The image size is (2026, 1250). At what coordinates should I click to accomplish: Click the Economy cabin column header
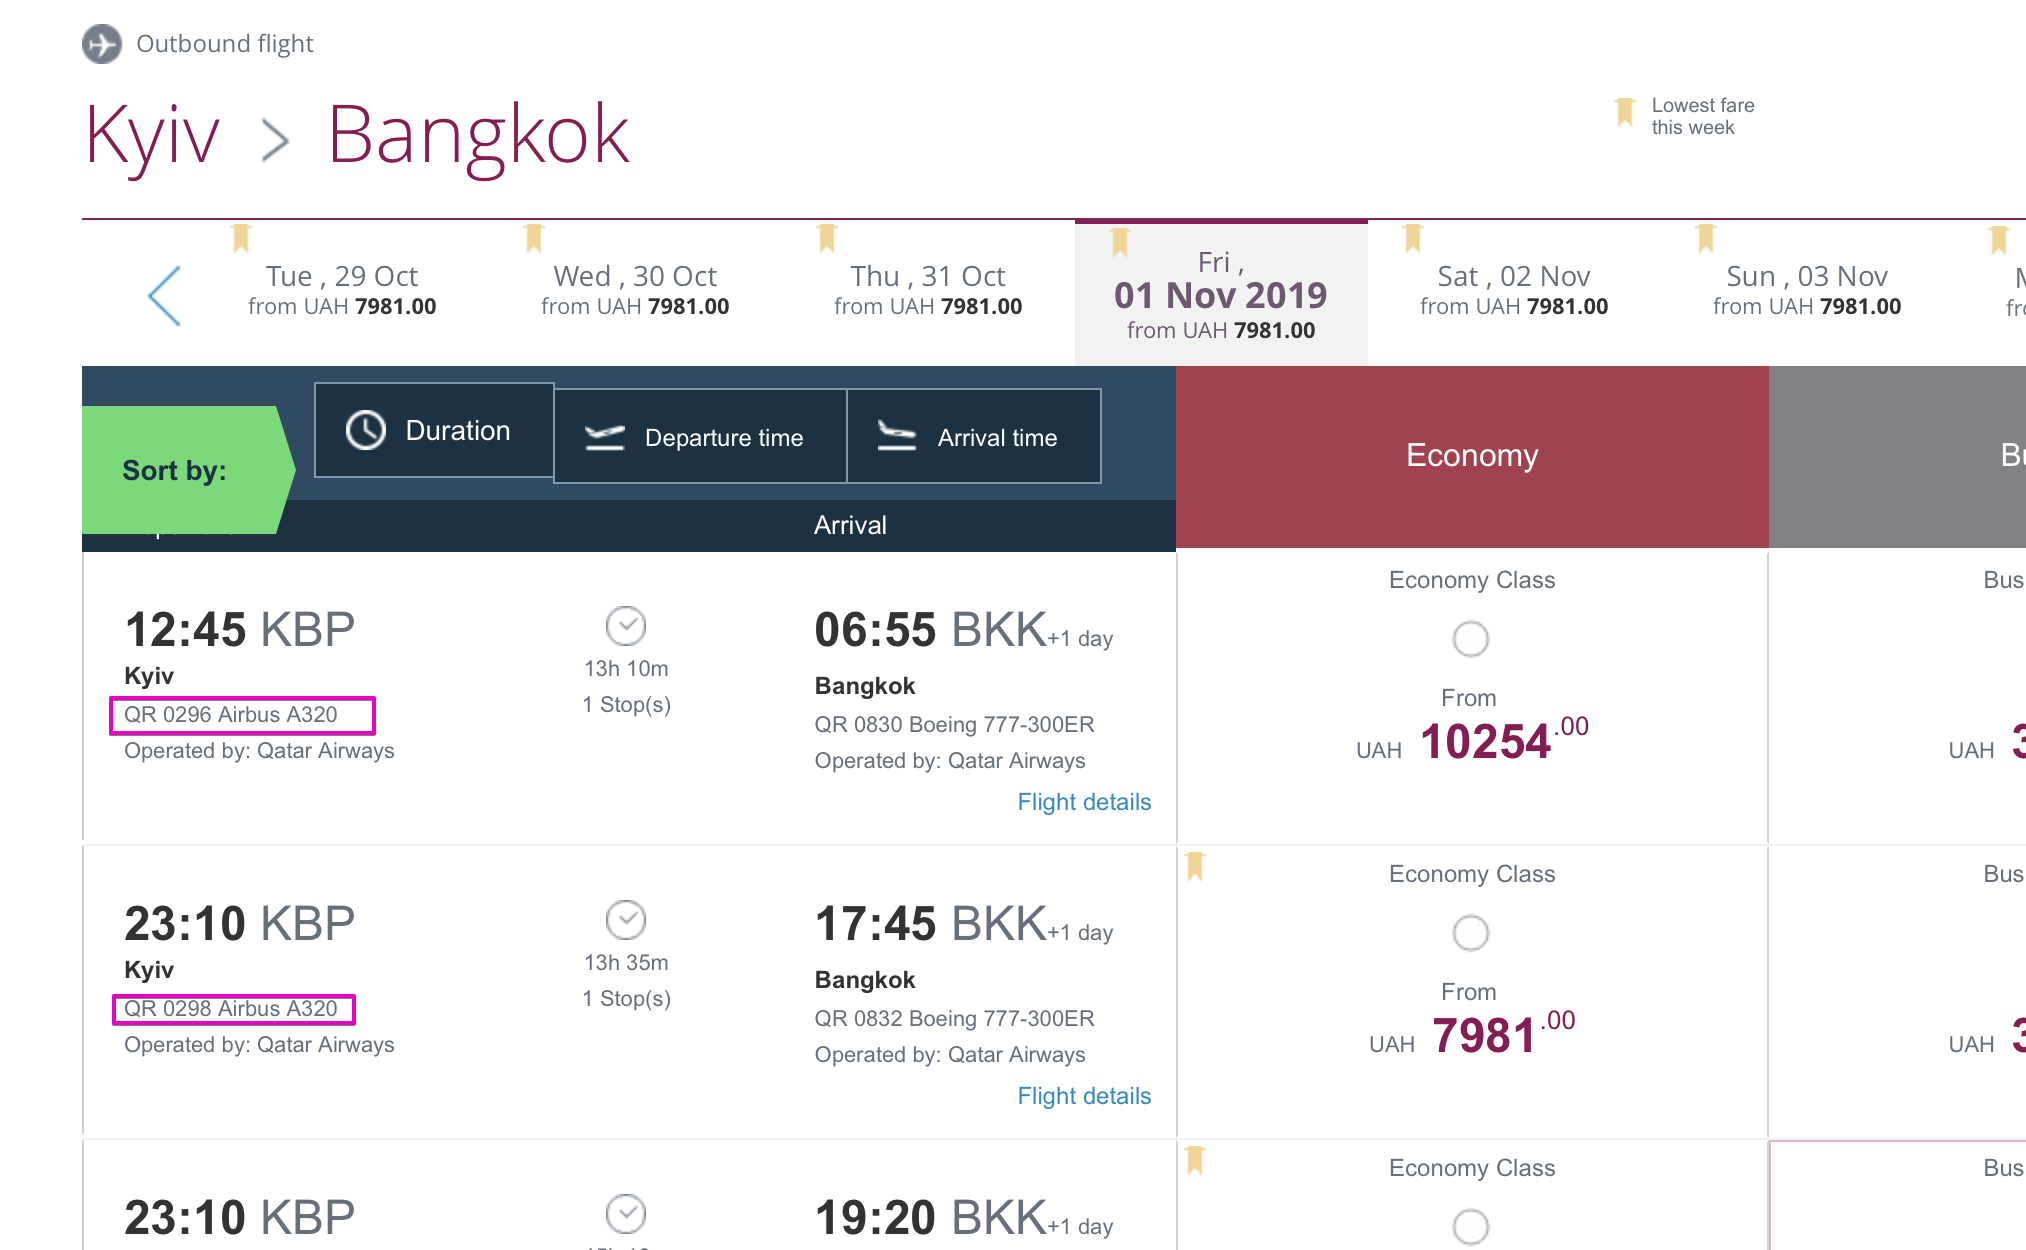point(1471,456)
